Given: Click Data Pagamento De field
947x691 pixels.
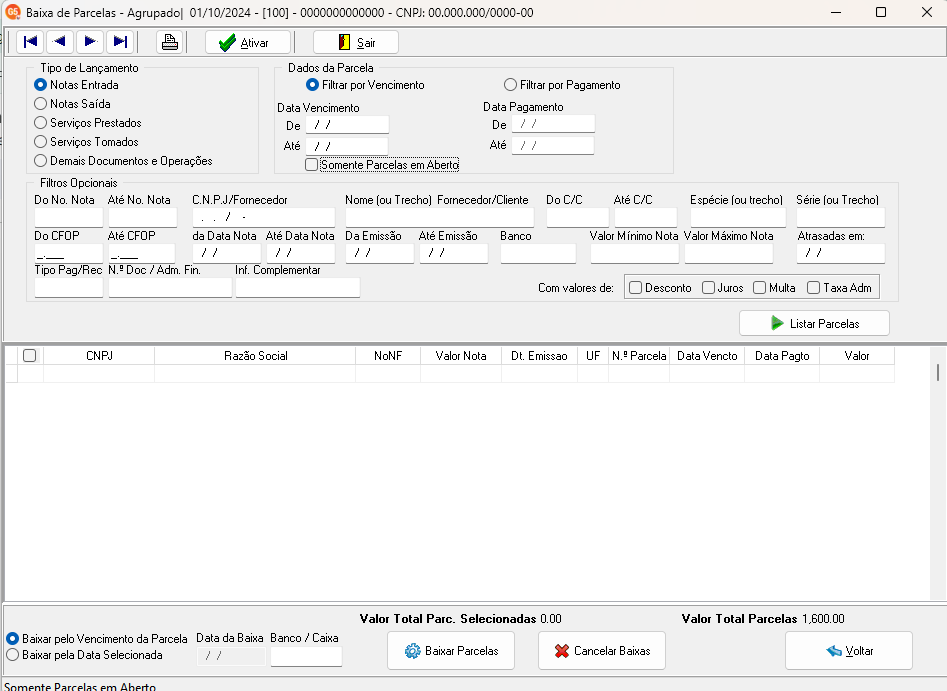Looking at the screenshot, I should click(x=553, y=124).
